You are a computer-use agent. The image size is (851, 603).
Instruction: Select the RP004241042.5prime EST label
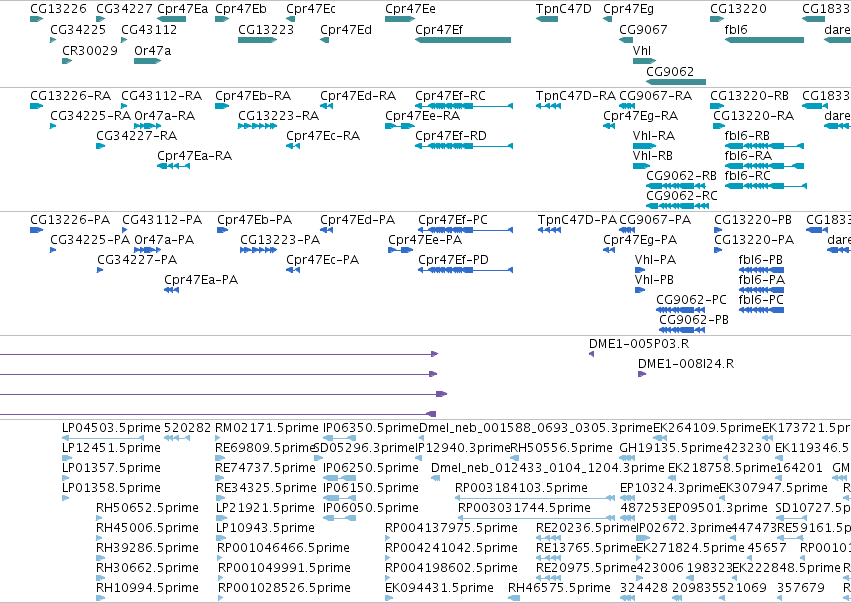[x=451, y=548]
